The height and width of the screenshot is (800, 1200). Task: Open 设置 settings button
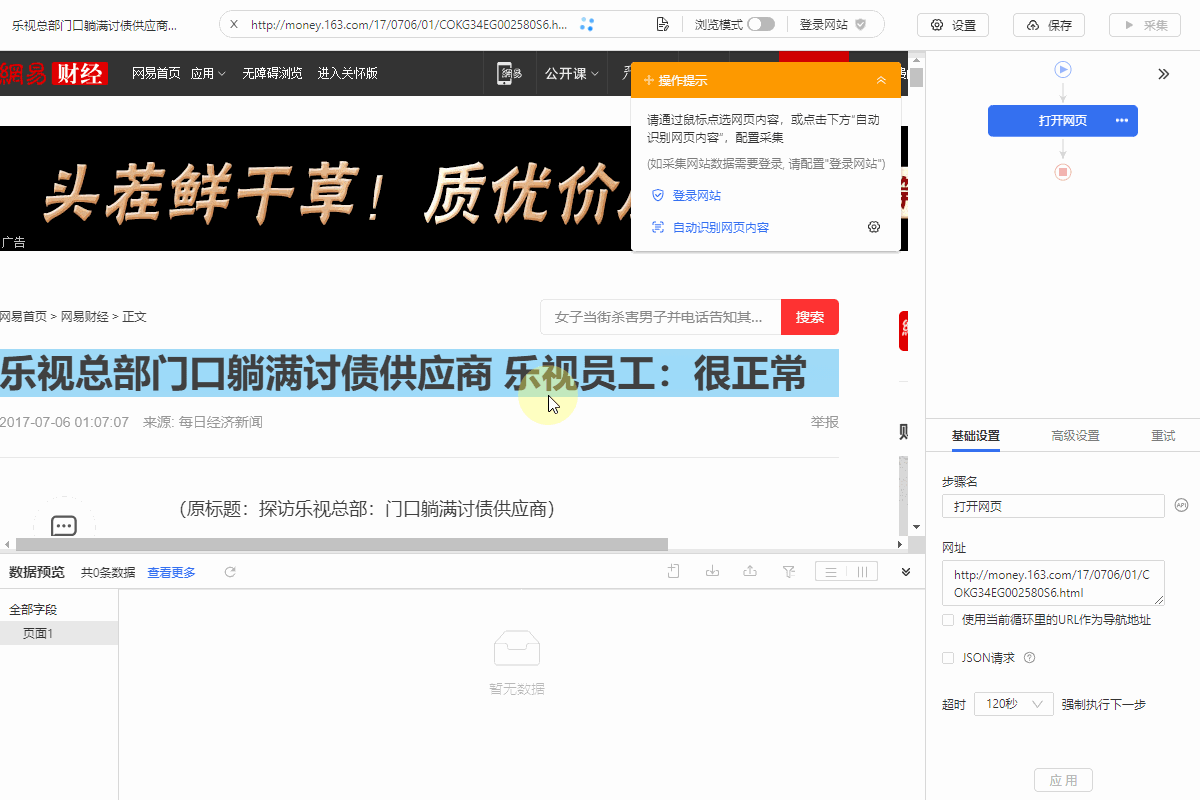(x=953, y=25)
